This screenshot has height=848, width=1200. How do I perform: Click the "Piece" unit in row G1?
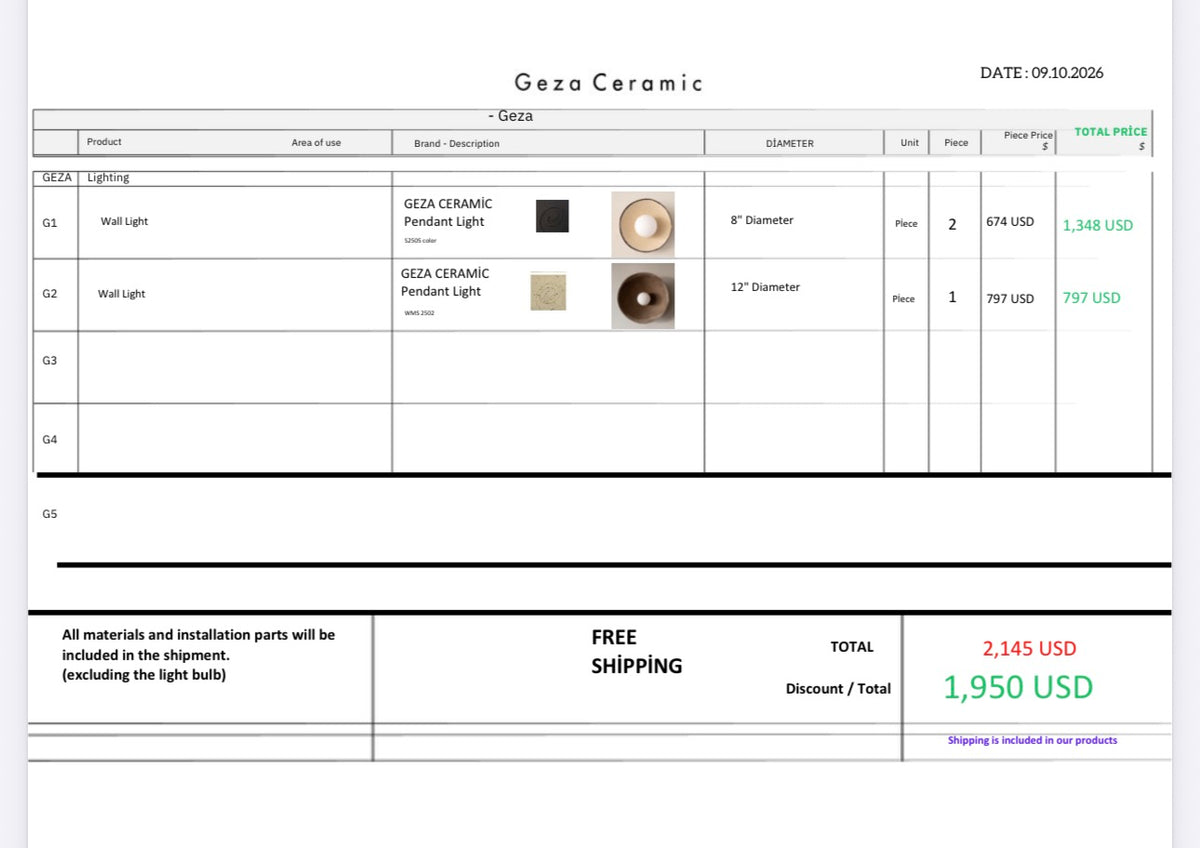[906, 224]
